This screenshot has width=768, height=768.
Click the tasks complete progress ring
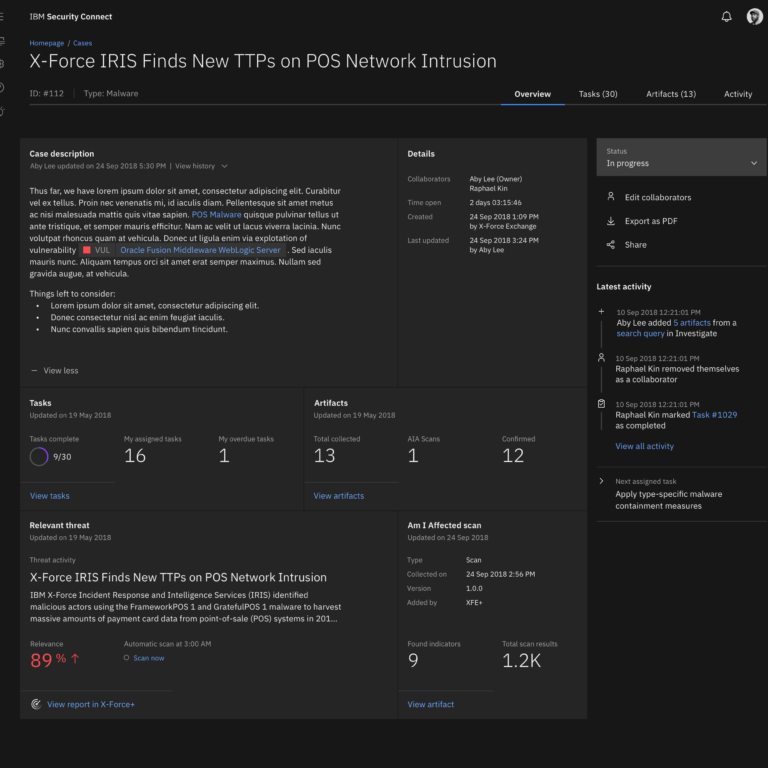click(x=39, y=456)
